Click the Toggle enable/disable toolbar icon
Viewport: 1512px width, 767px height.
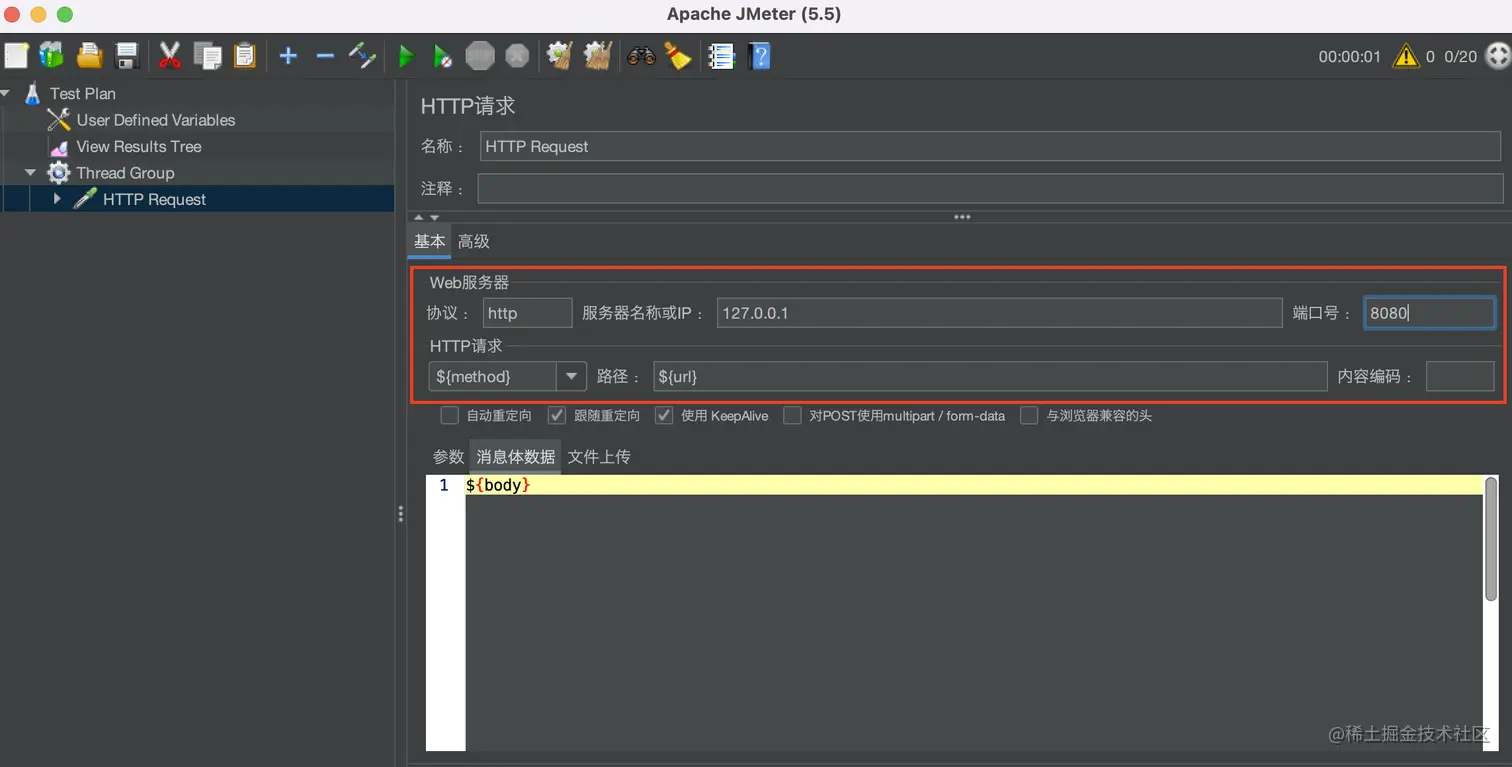click(x=362, y=56)
